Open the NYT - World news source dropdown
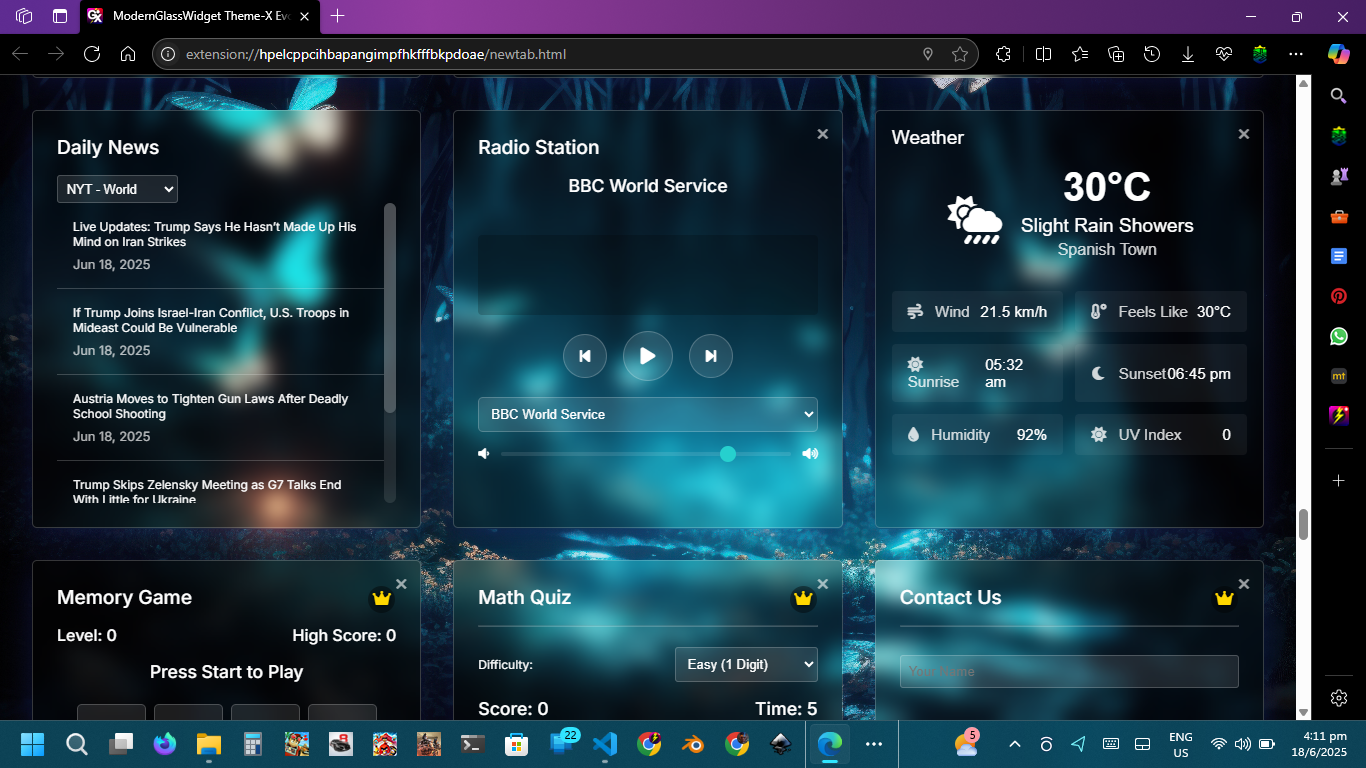Screen dimensions: 1366x768 pos(117,189)
